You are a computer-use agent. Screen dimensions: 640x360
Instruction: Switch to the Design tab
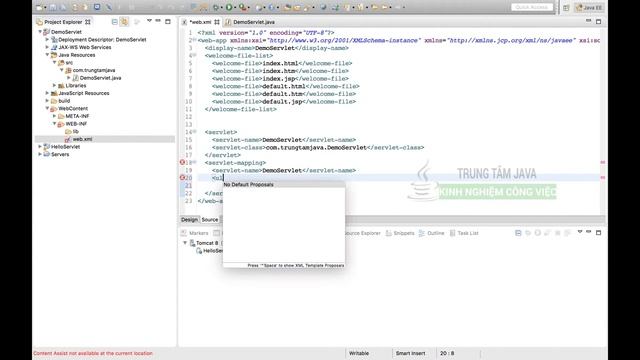point(189,220)
